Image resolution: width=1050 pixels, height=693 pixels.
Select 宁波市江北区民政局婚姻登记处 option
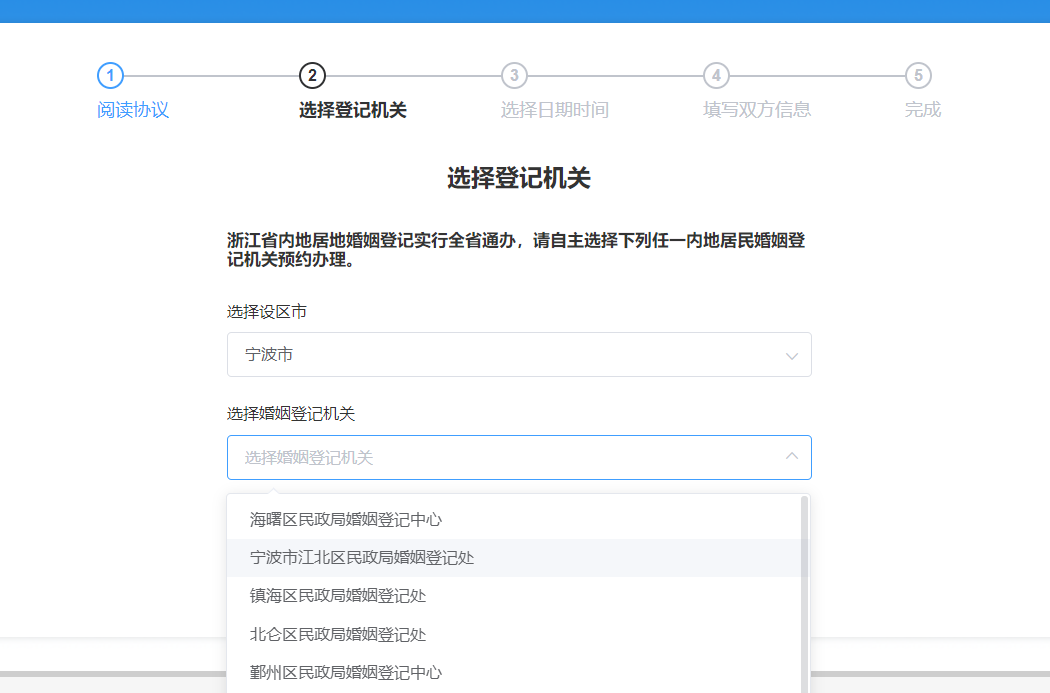(x=362, y=558)
